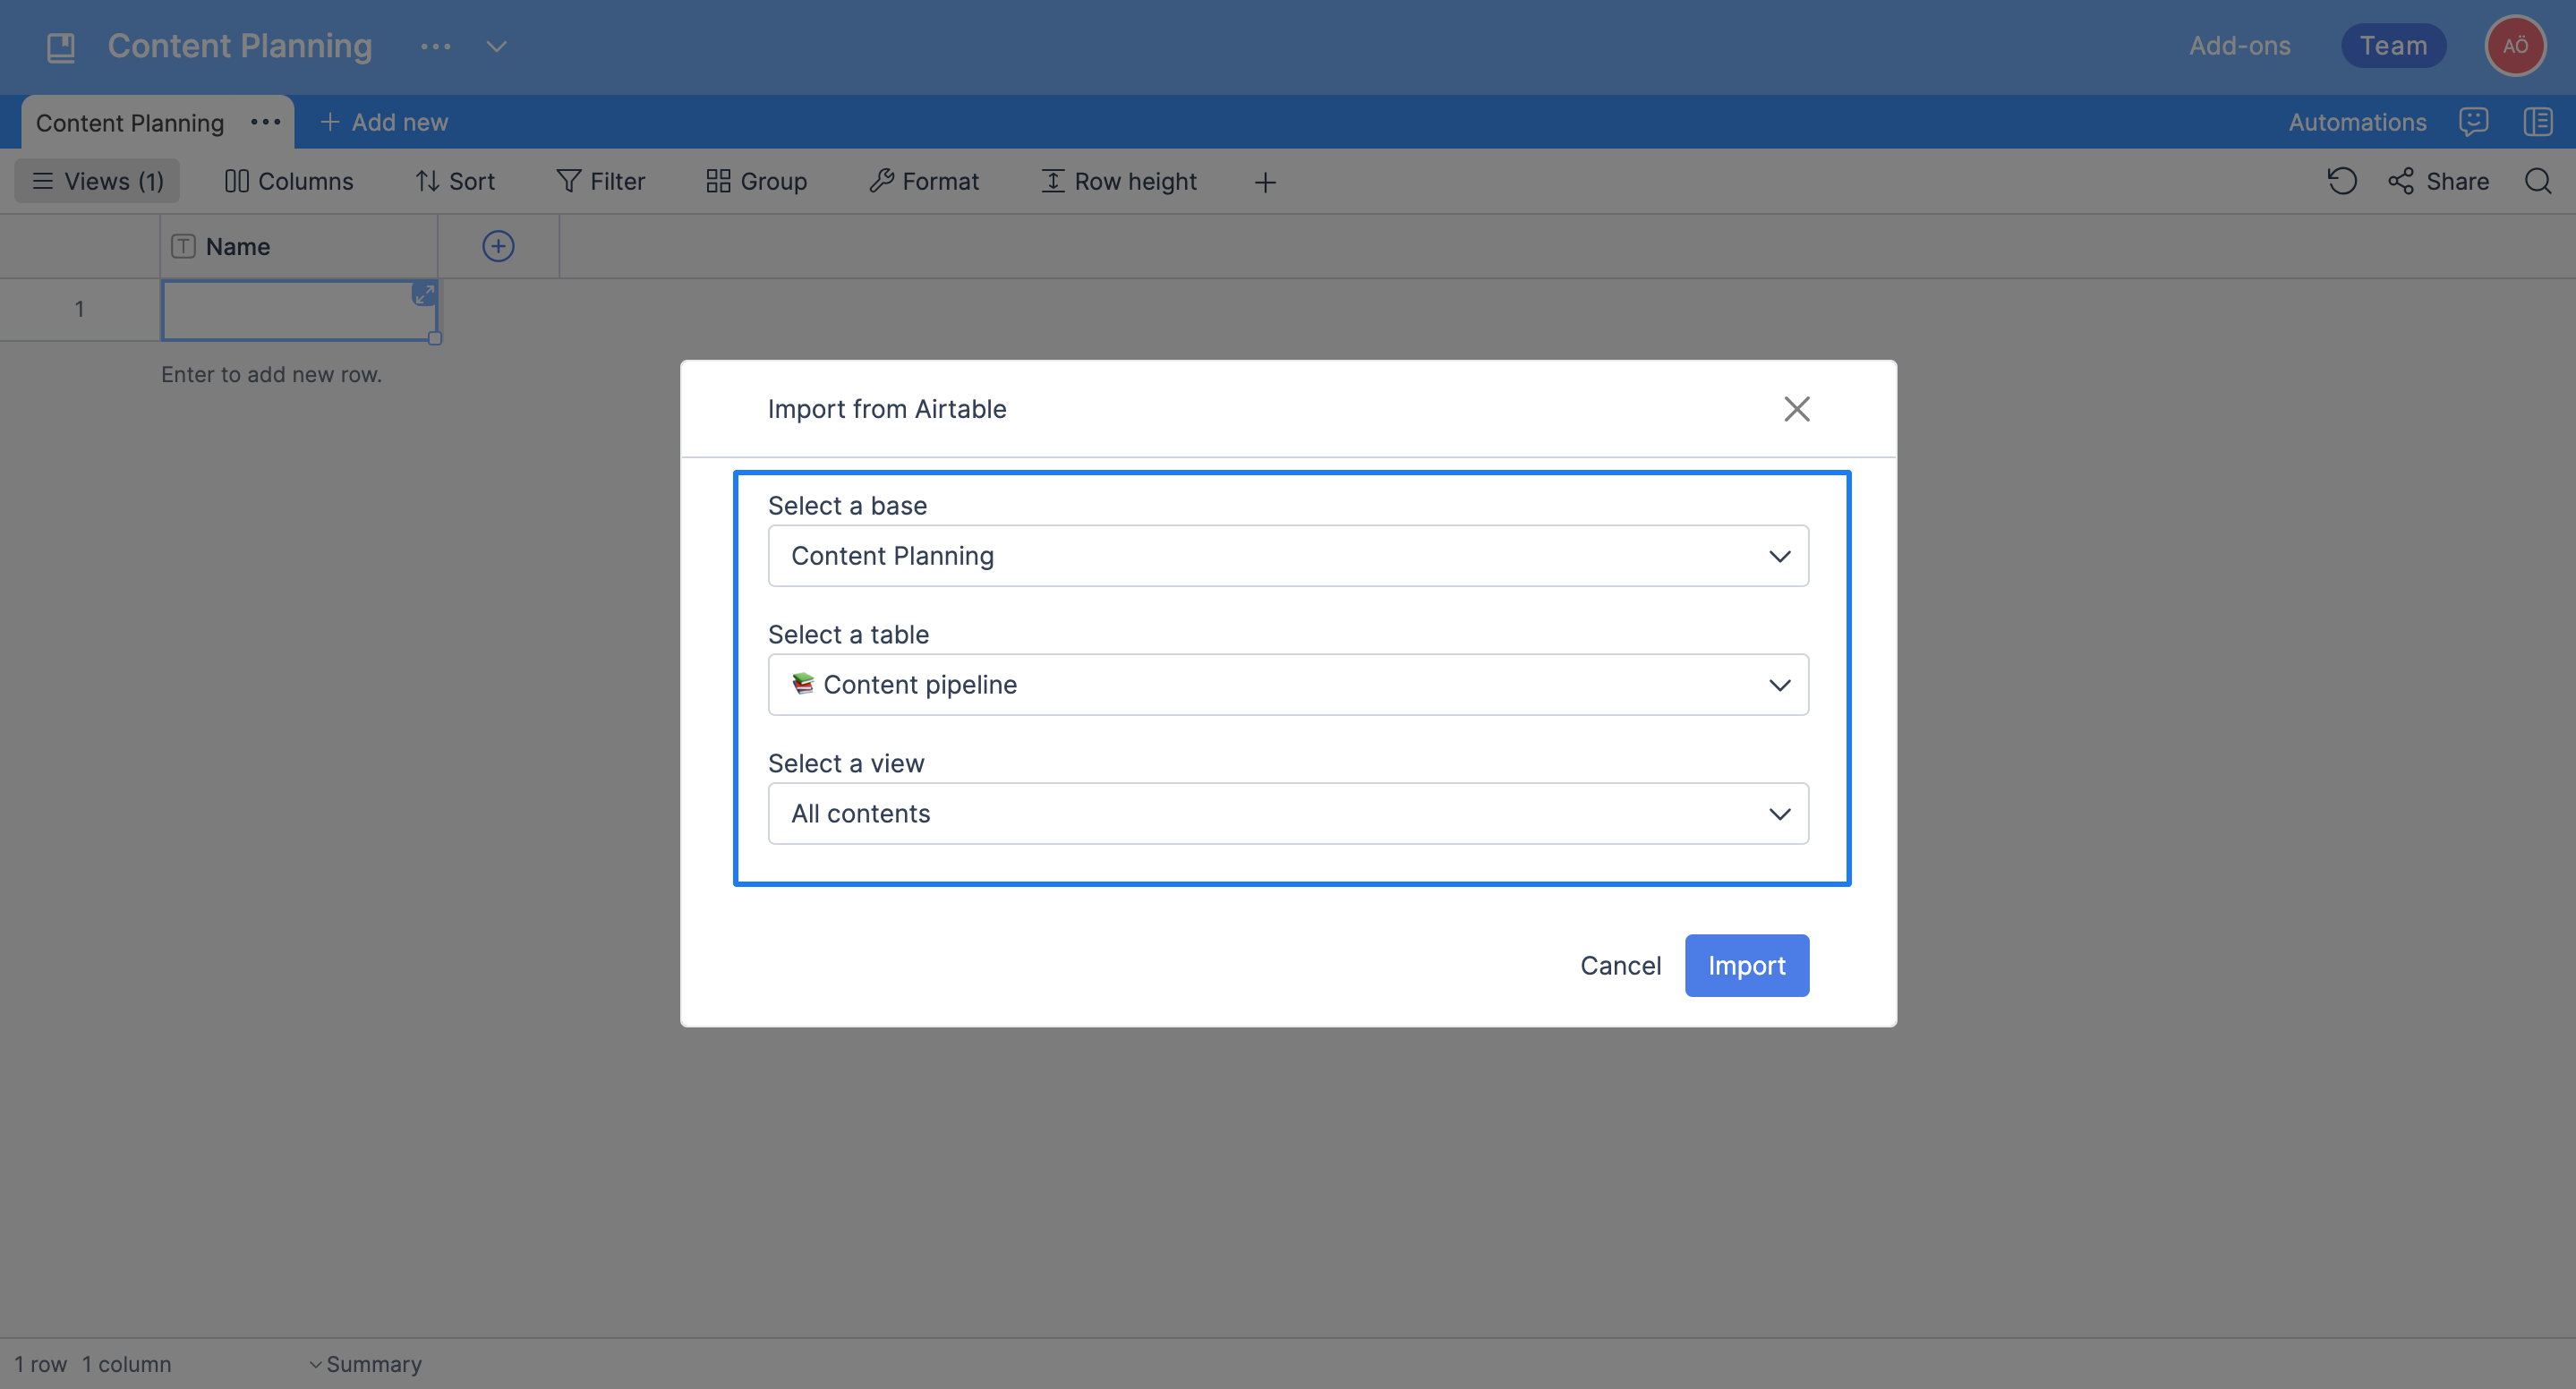2576x1389 pixels.
Task: Open the Group settings
Action: (x=755, y=181)
